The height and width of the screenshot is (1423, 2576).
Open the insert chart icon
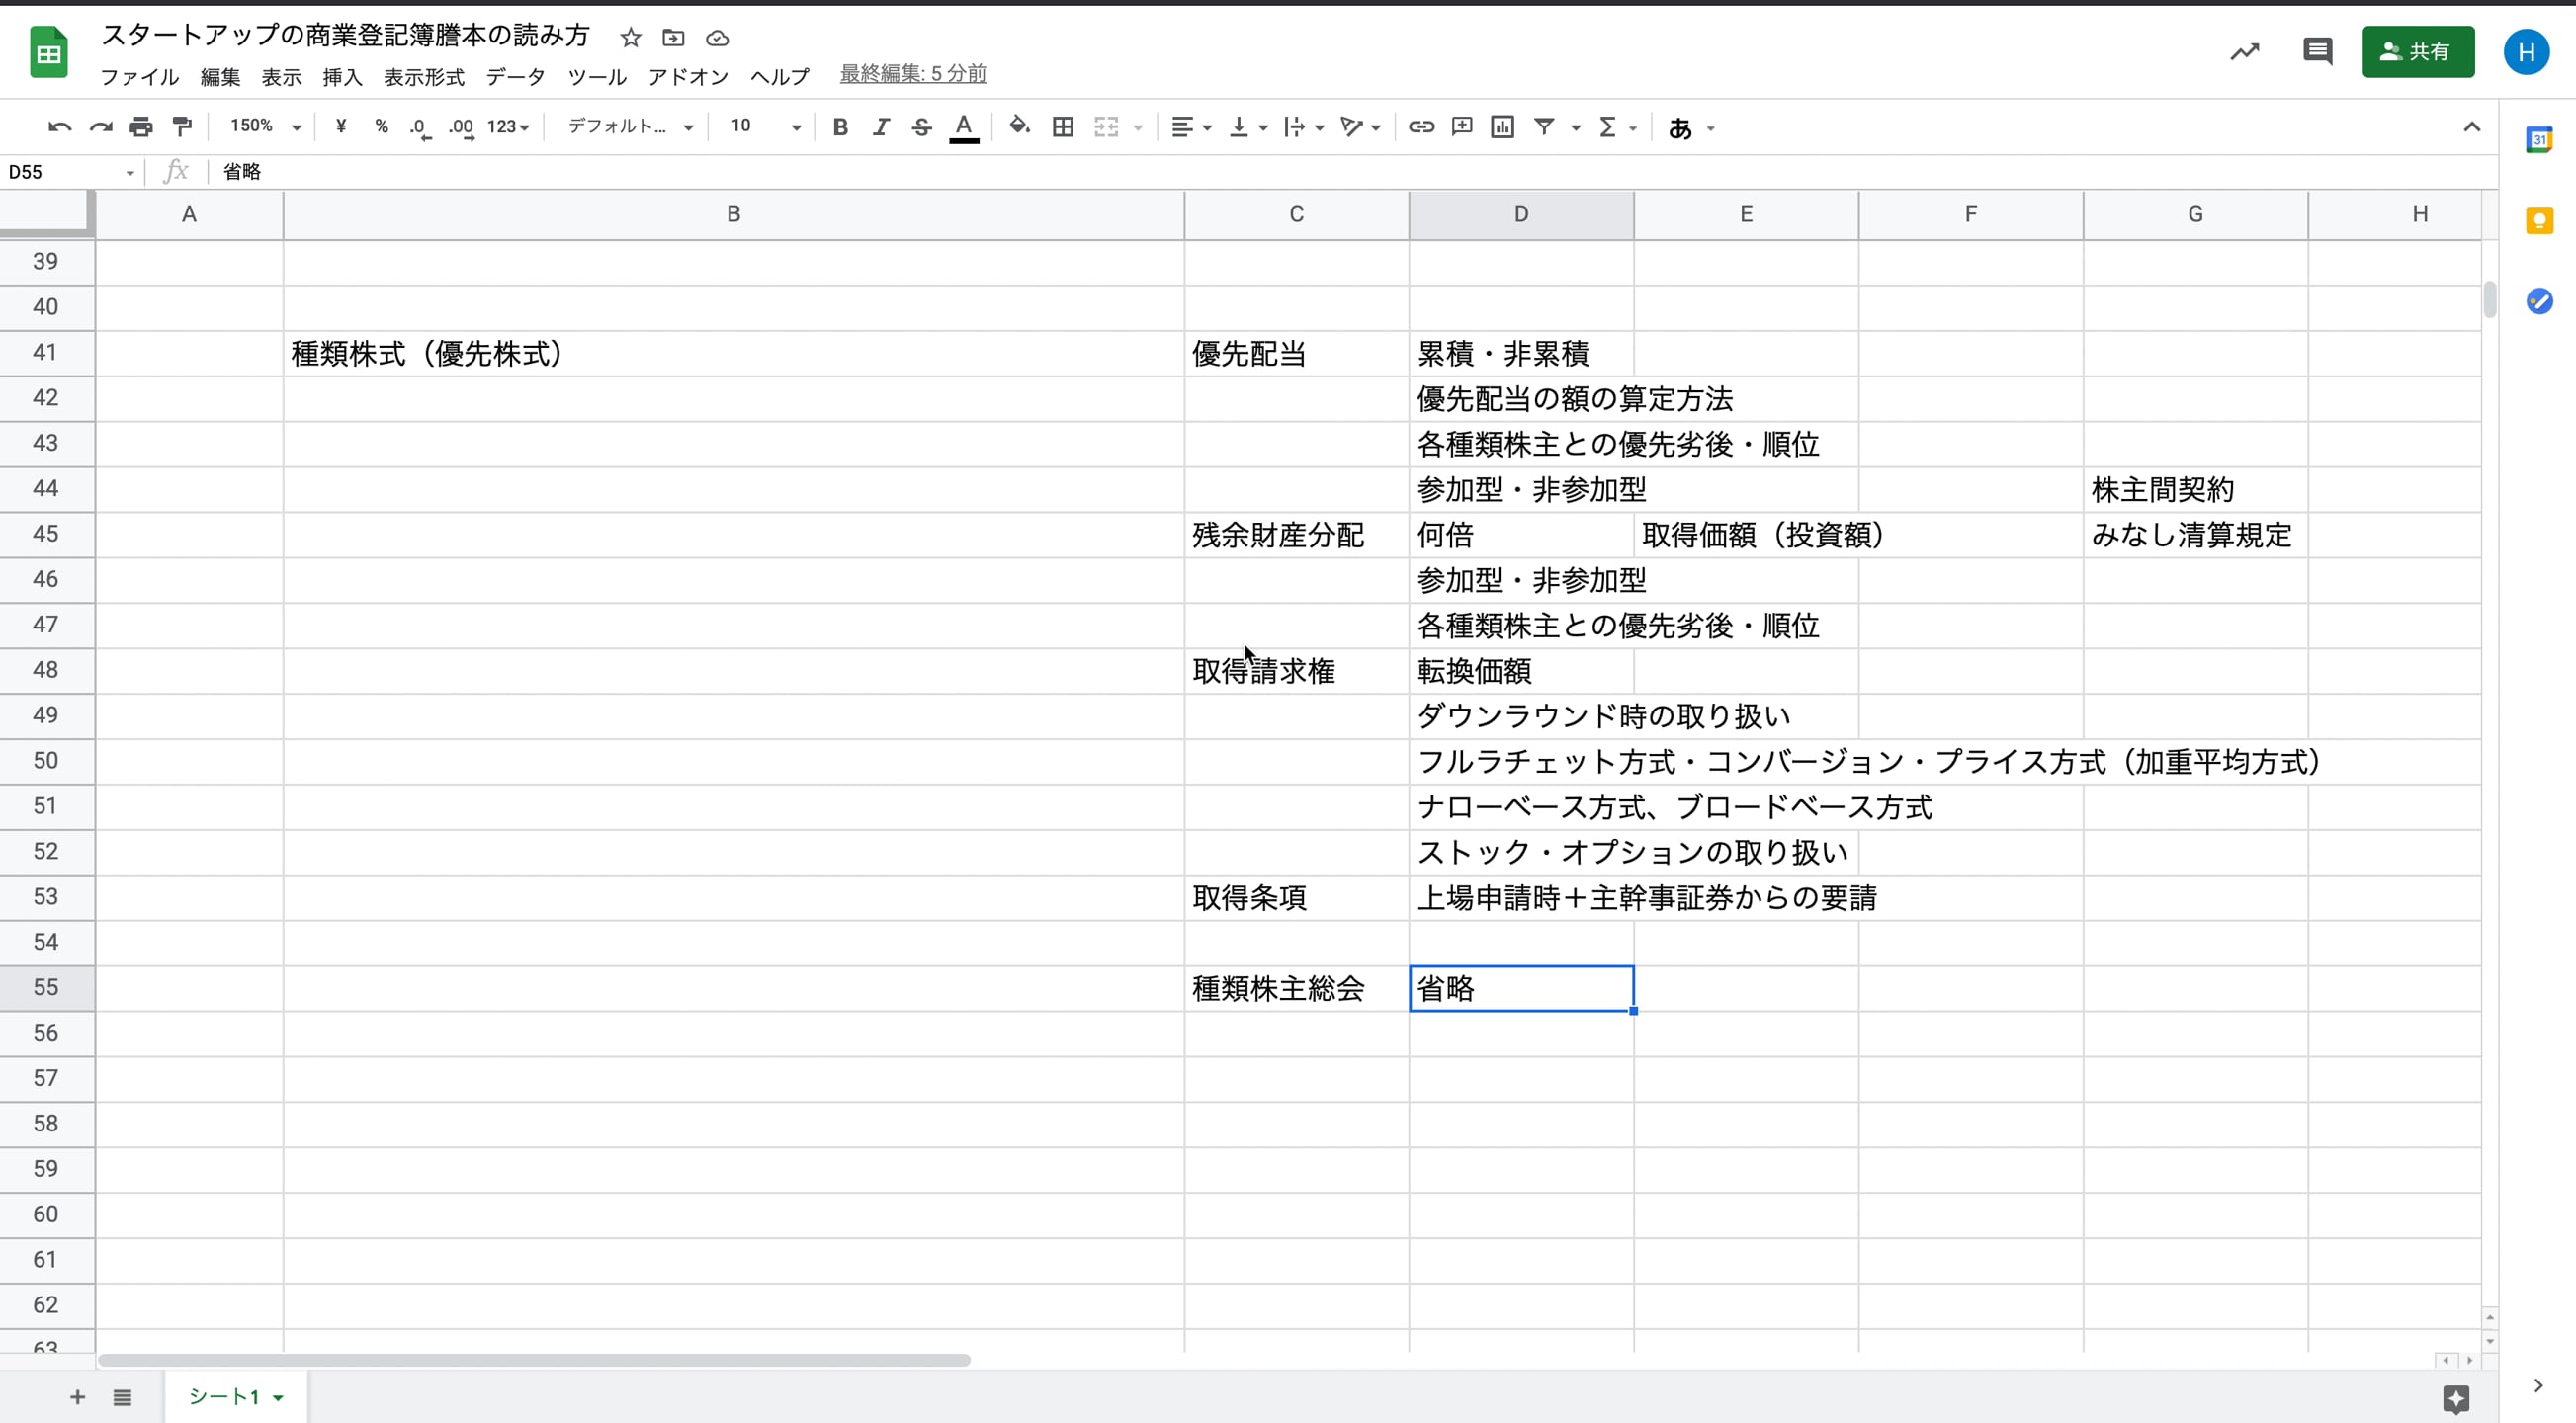click(1502, 127)
